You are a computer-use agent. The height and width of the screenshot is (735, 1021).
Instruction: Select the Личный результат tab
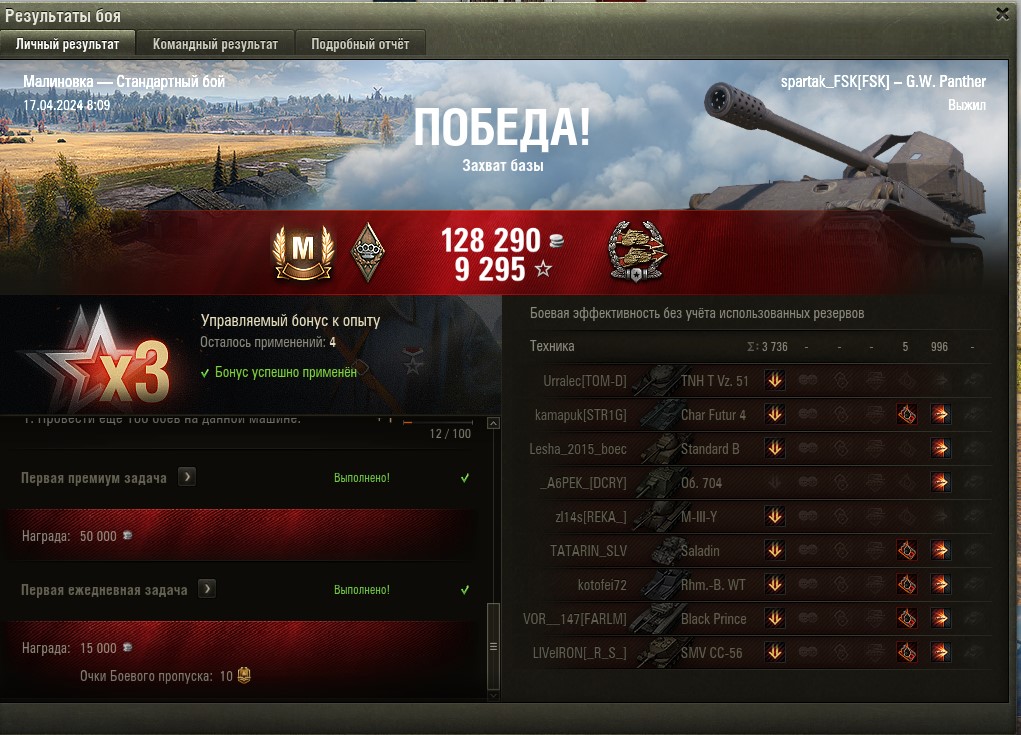68,44
